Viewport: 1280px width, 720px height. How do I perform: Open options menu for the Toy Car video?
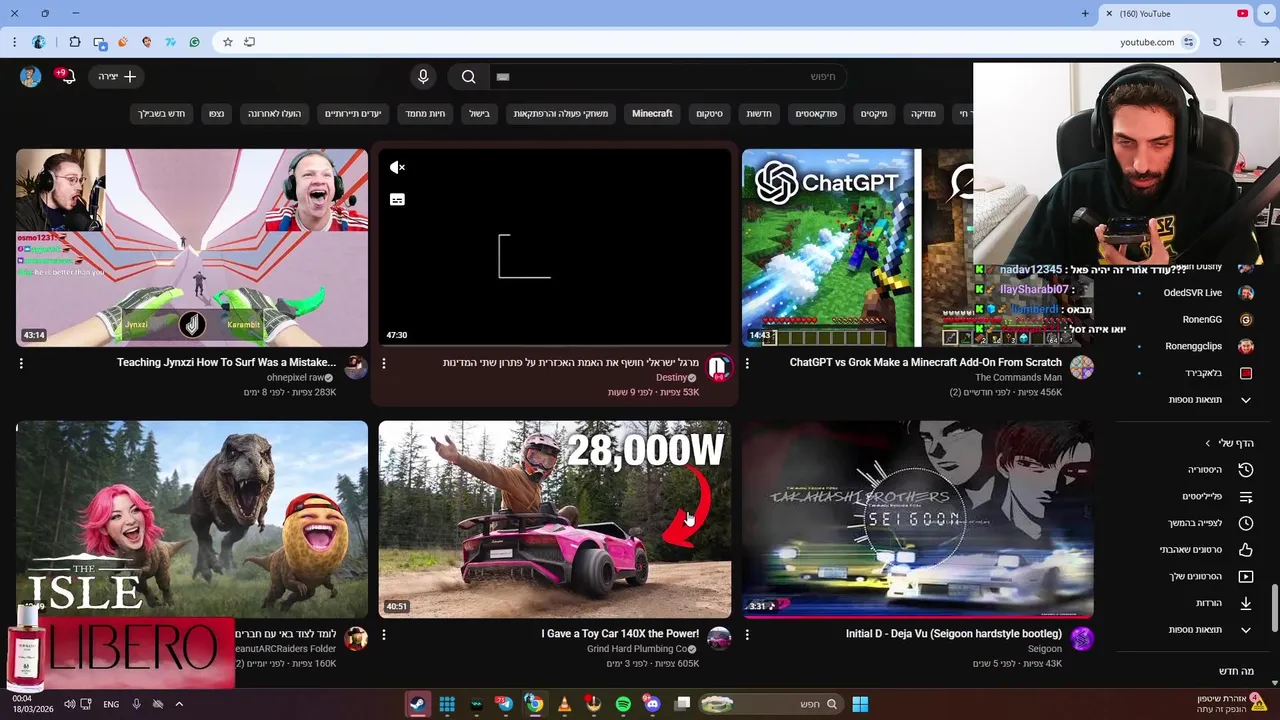(x=384, y=634)
